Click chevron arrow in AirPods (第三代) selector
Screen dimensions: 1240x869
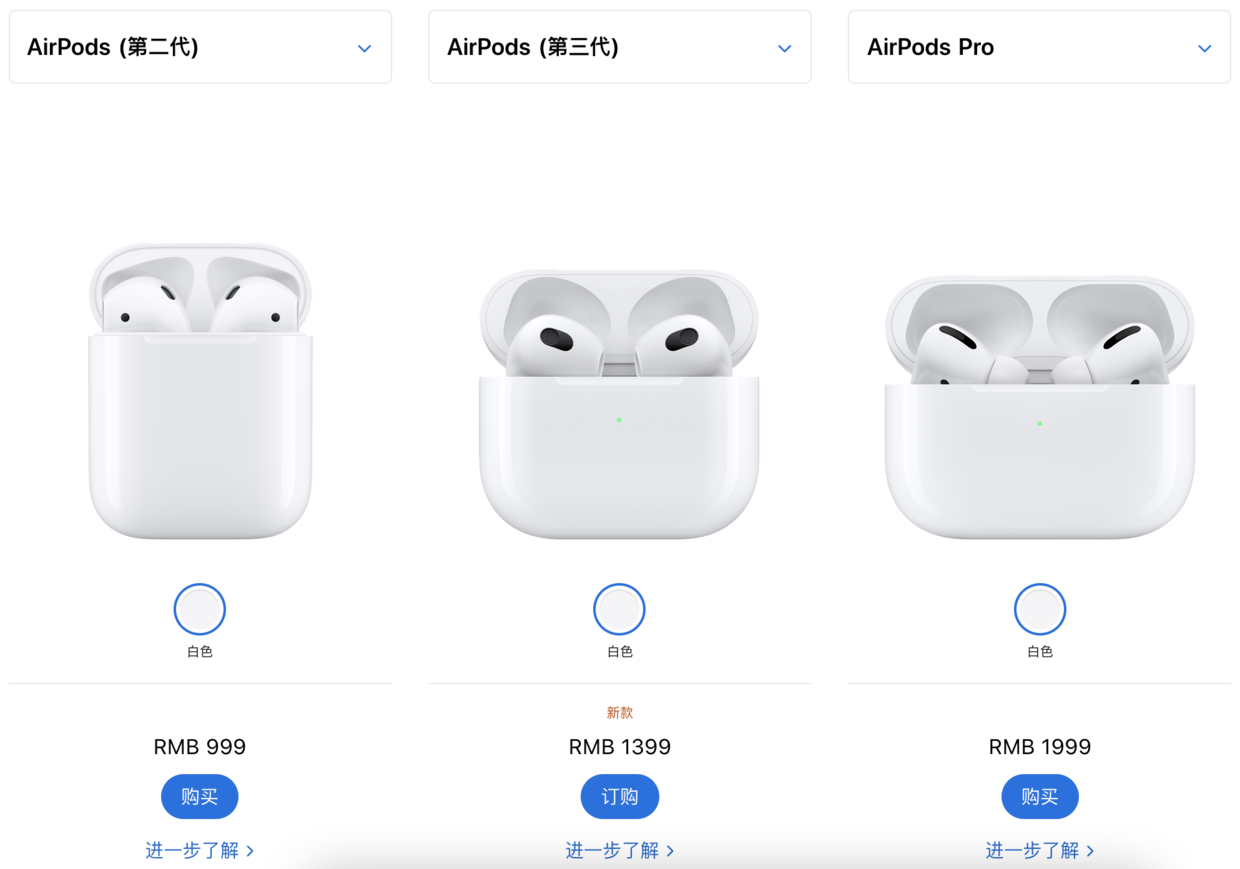pos(785,49)
